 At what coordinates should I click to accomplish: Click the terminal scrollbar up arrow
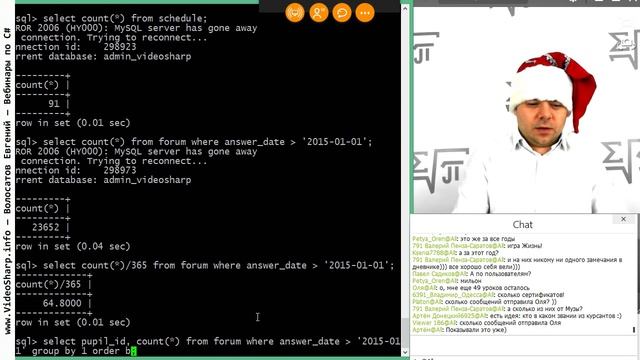[405, 8]
